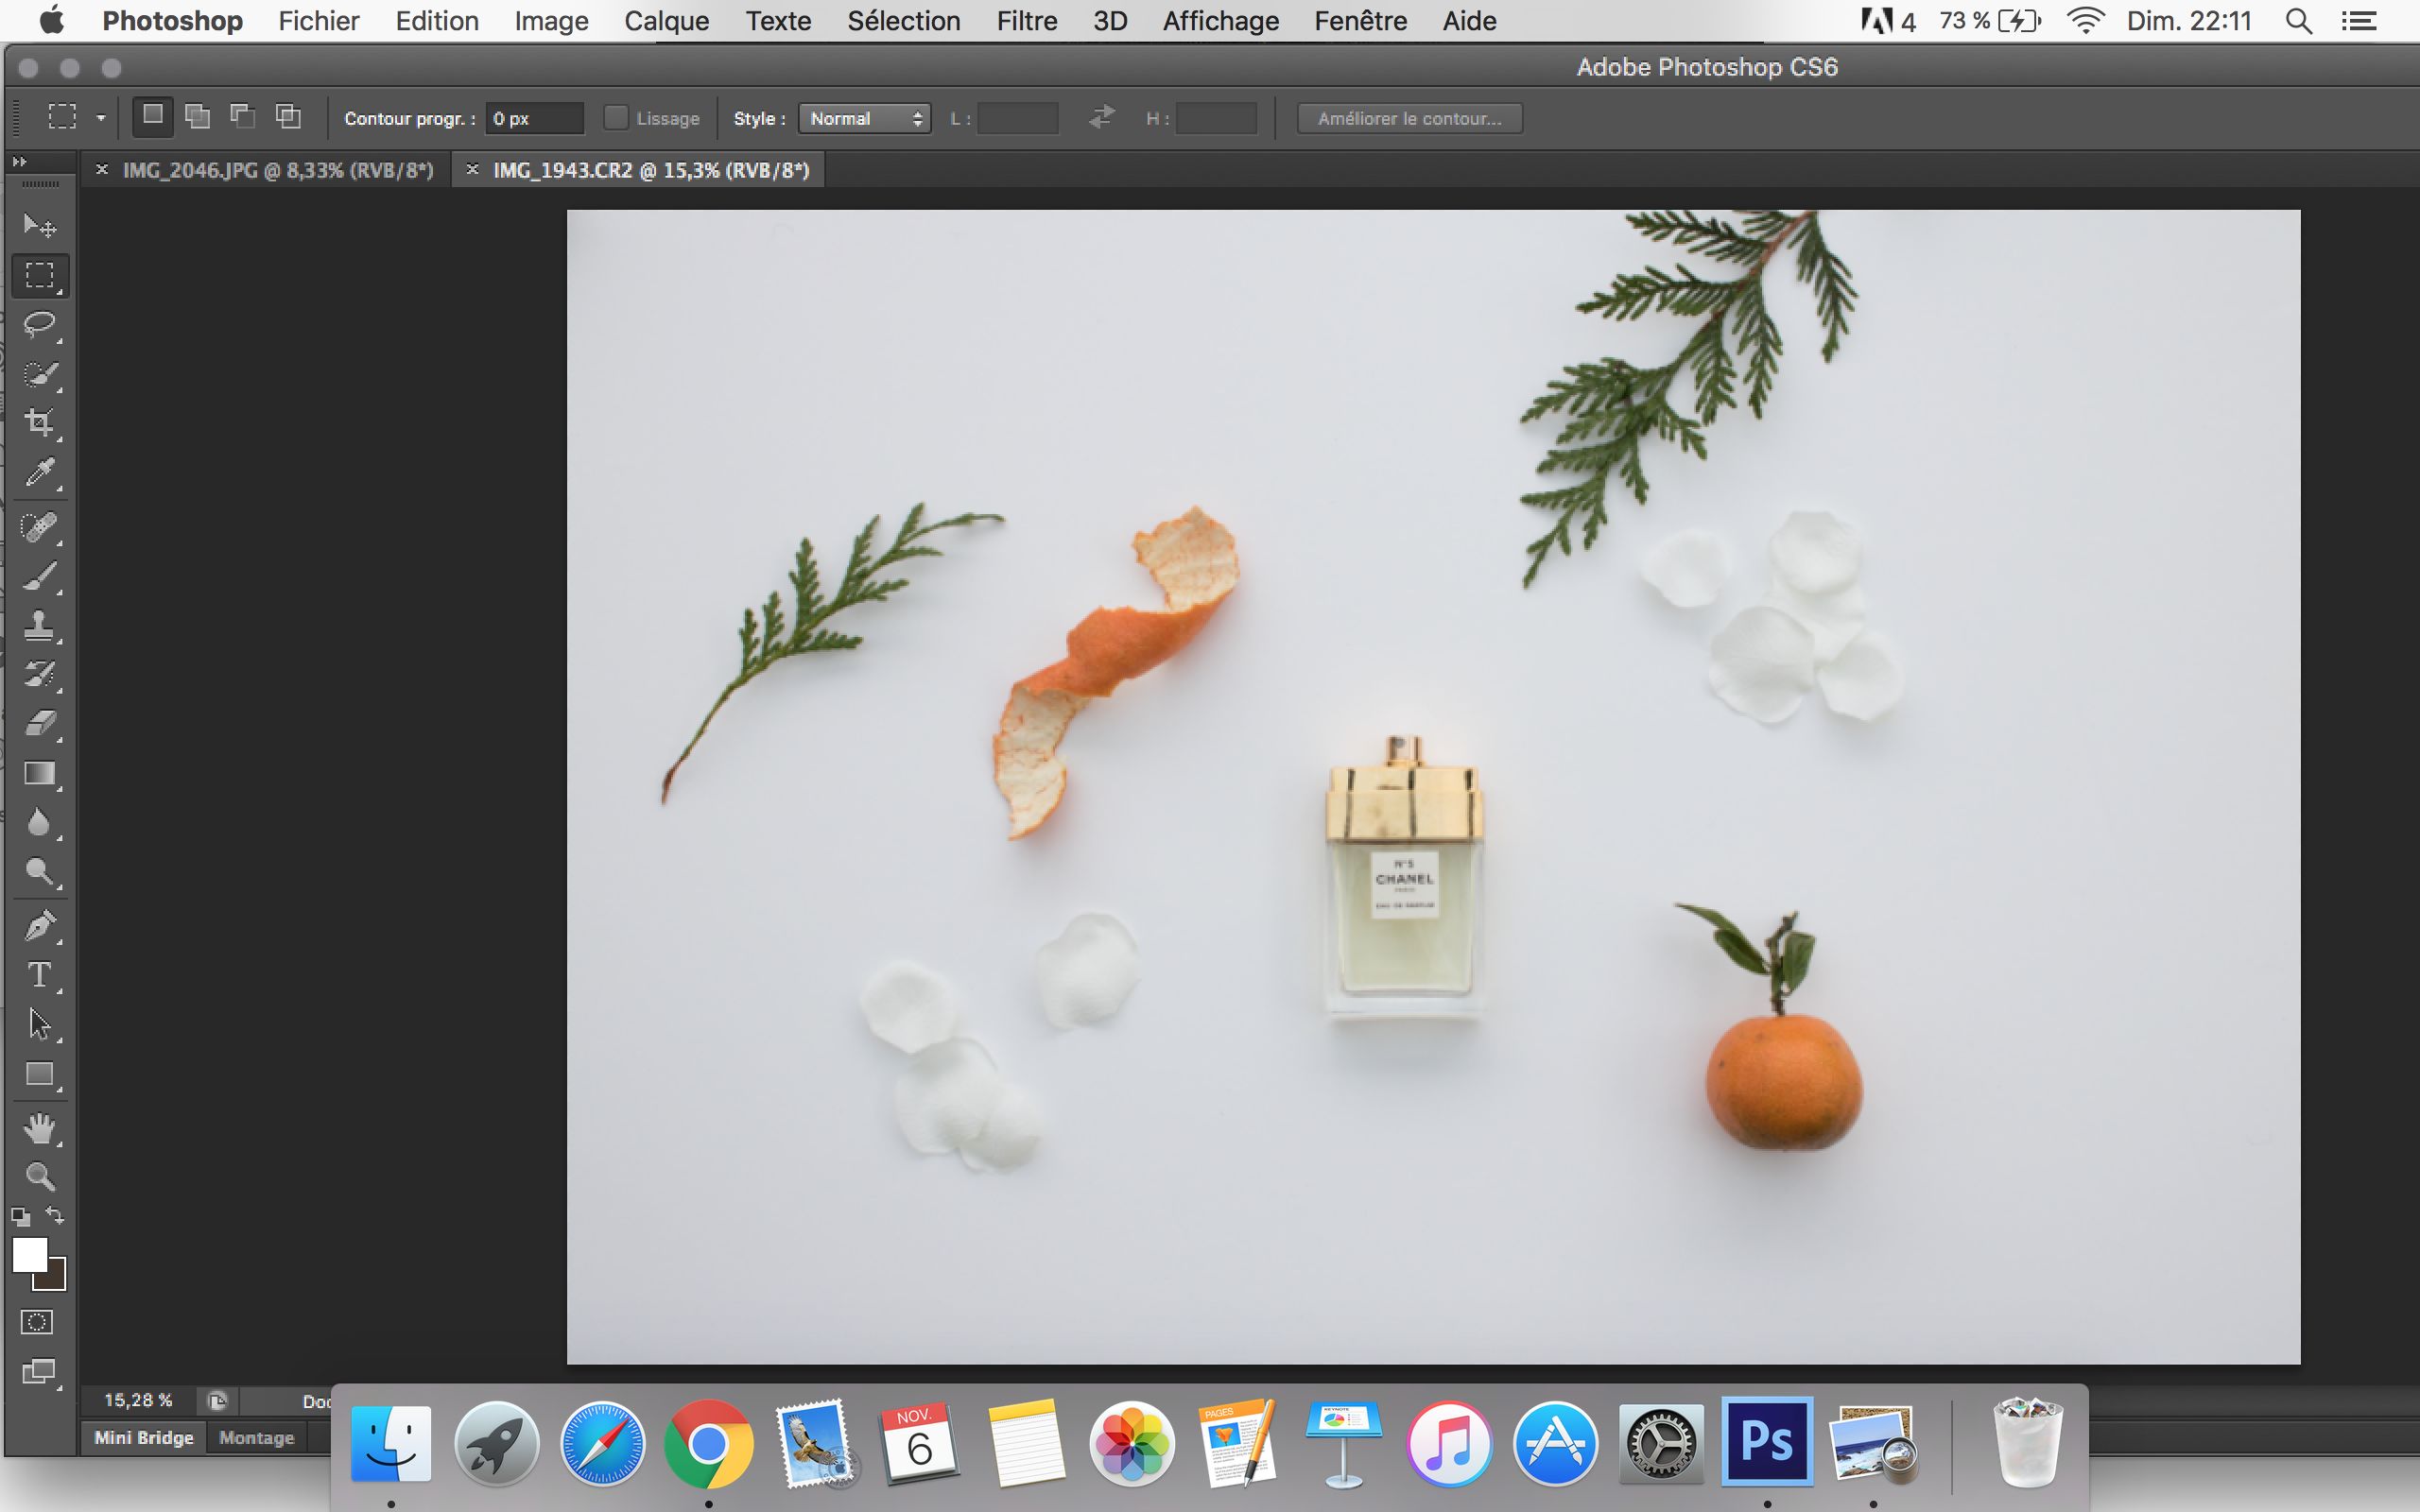Screen dimensions: 2420x1512
Task: Choose Add to selection mode
Action: (x=198, y=117)
